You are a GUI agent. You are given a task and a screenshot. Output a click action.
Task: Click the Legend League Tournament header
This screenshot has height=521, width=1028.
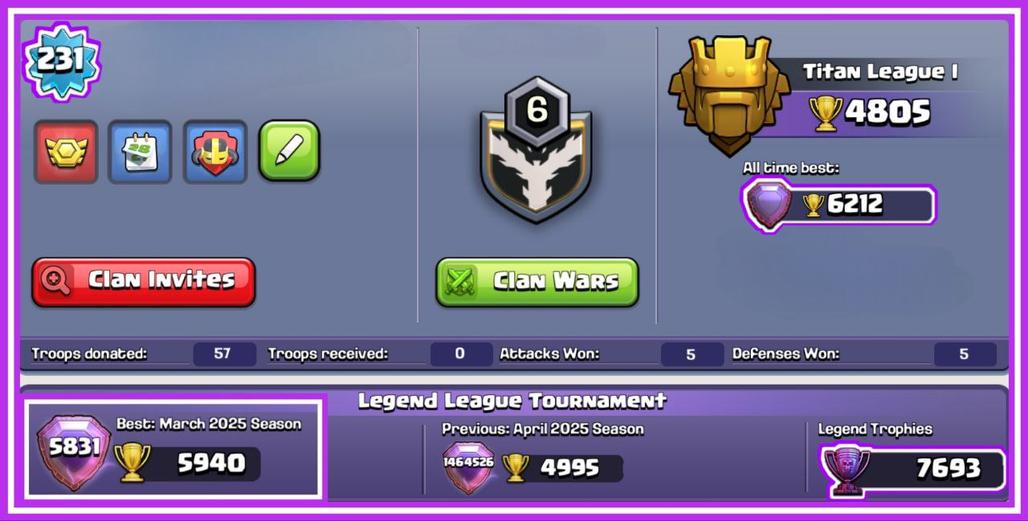512,400
